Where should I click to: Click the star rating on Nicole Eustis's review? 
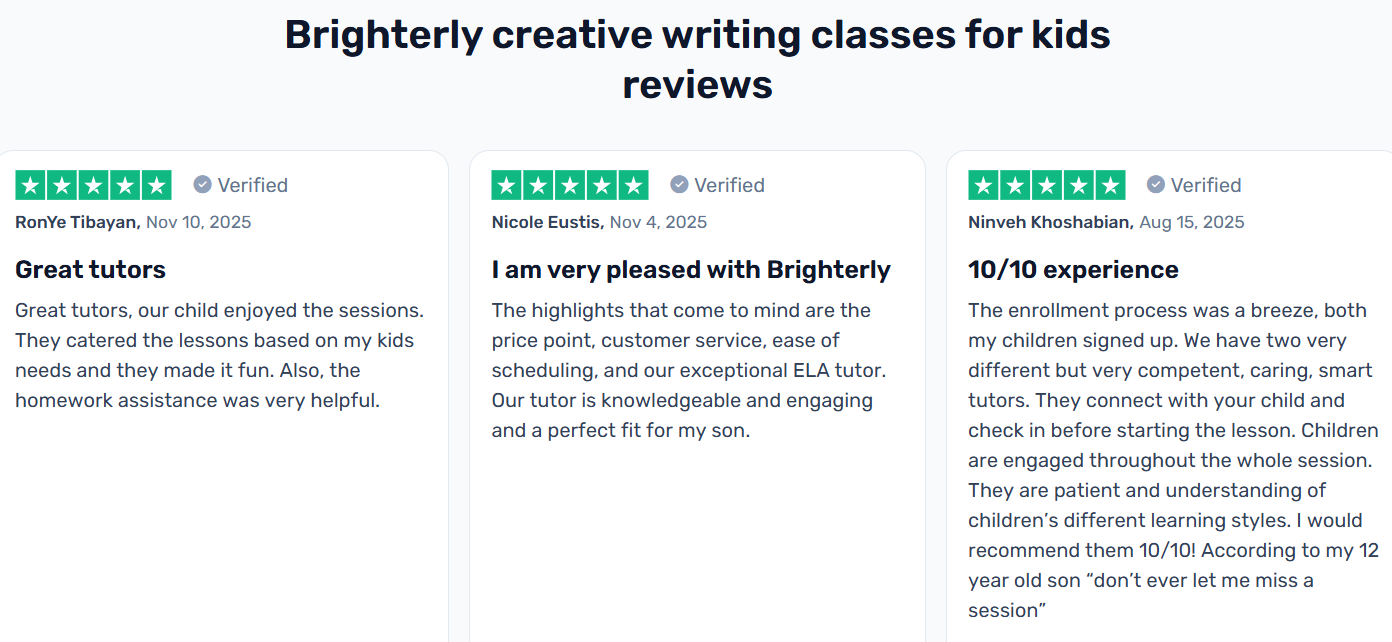[570, 185]
